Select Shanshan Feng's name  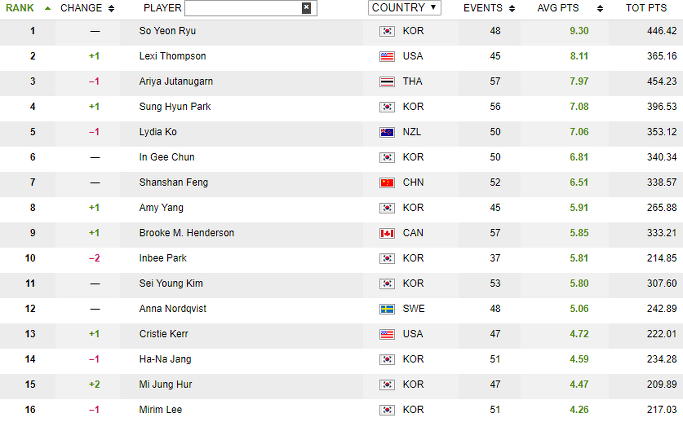pos(173,182)
